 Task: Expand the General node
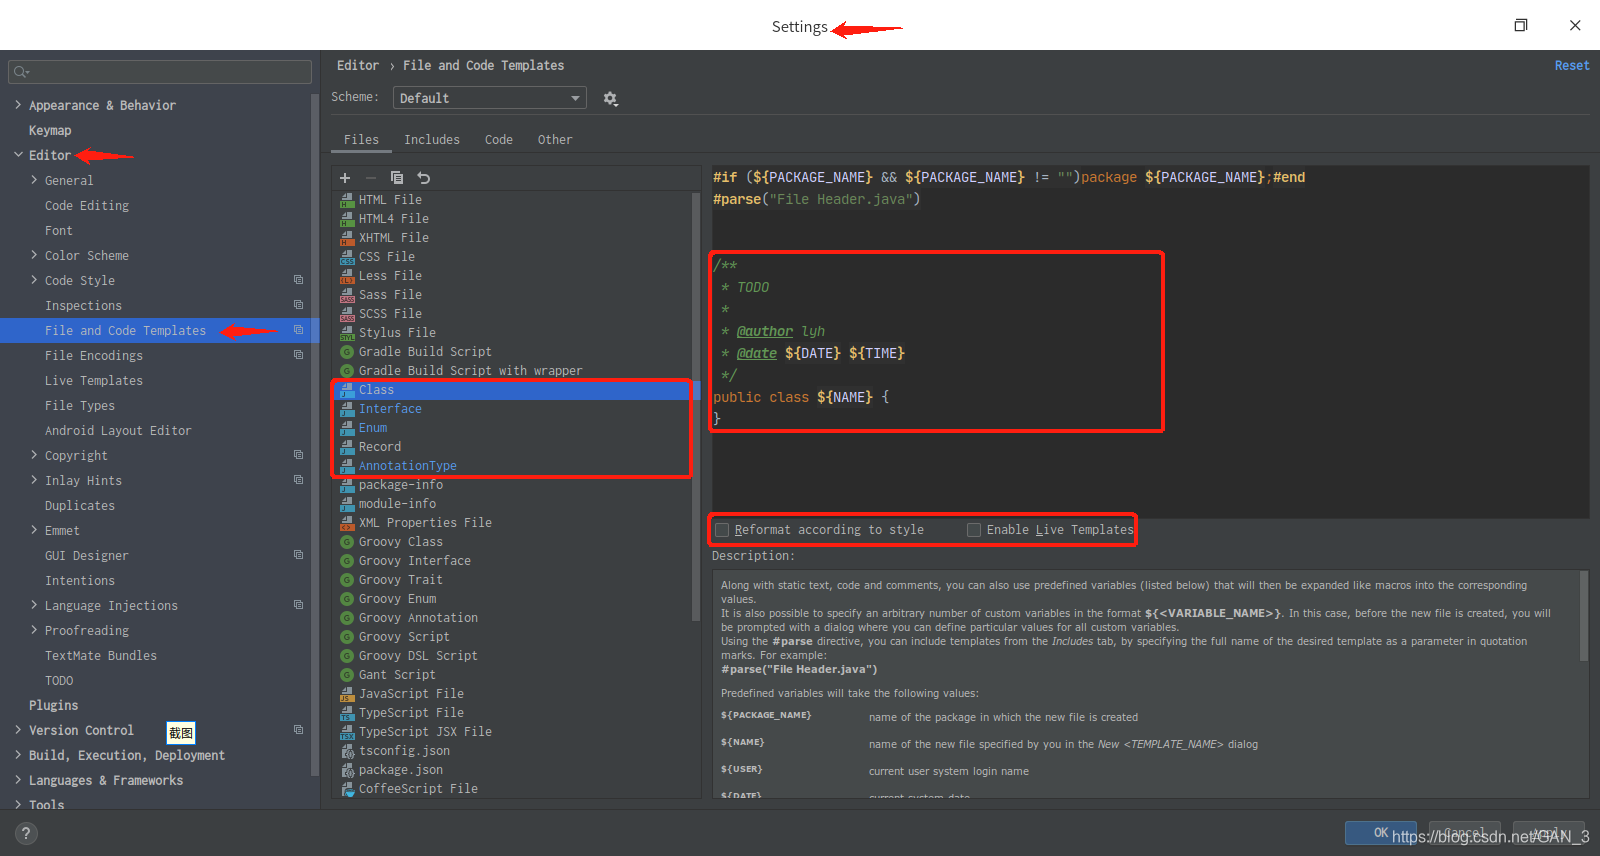(34, 180)
